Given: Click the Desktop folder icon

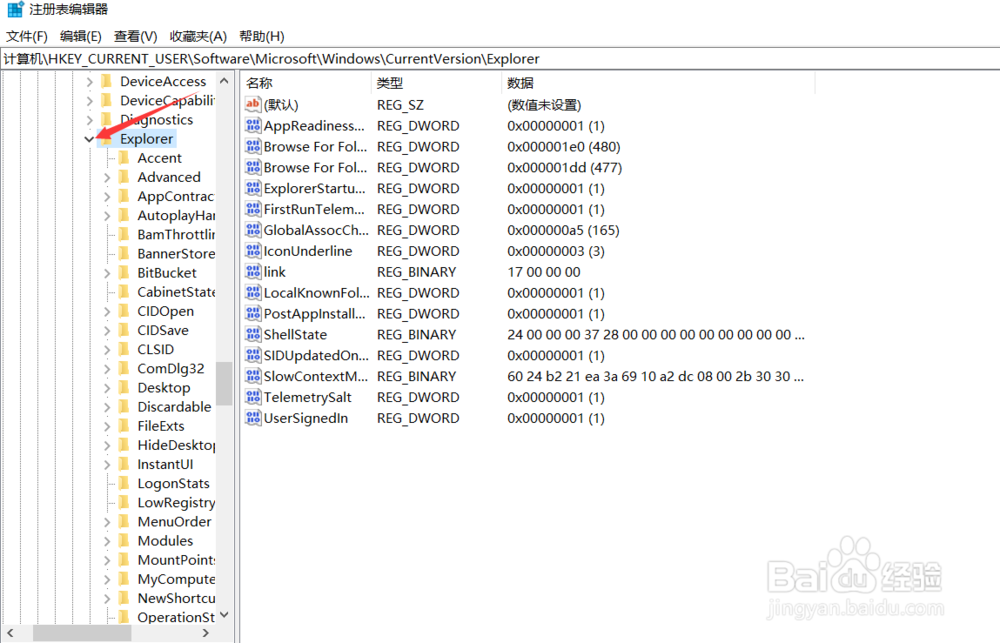Looking at the screenshot, I should (x=124, y=387).
